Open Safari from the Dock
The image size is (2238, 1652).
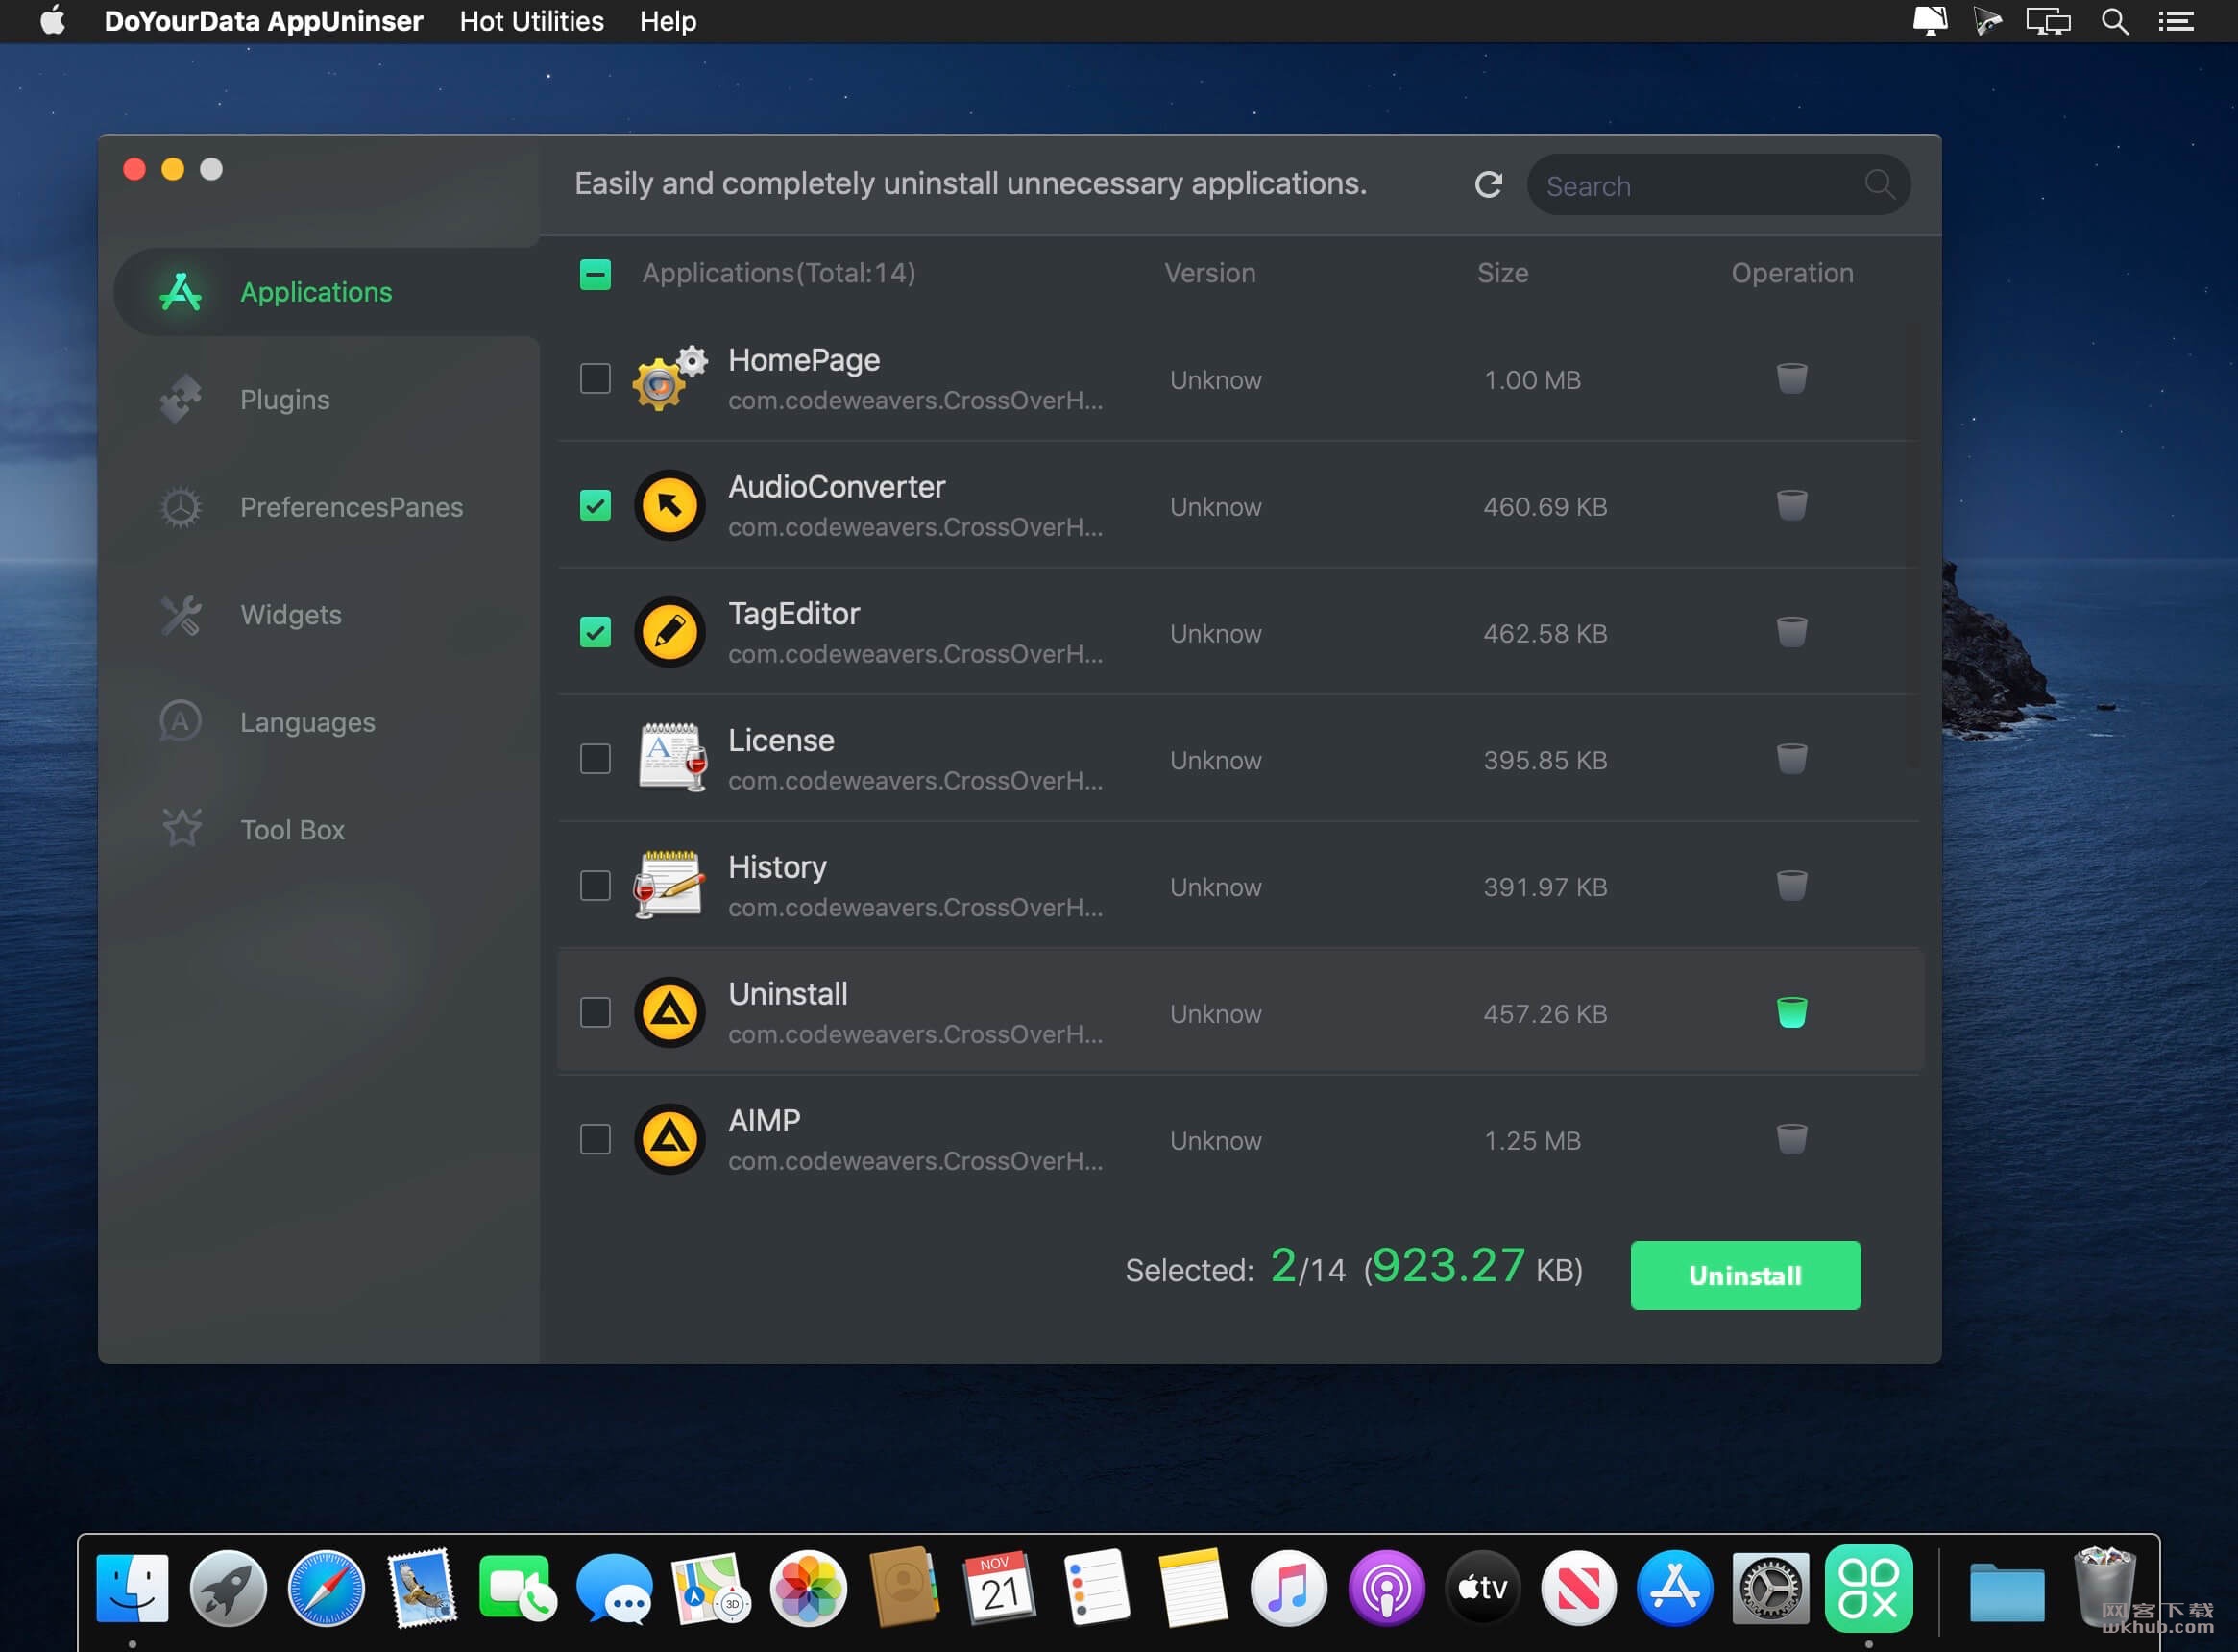[326, 1588]
